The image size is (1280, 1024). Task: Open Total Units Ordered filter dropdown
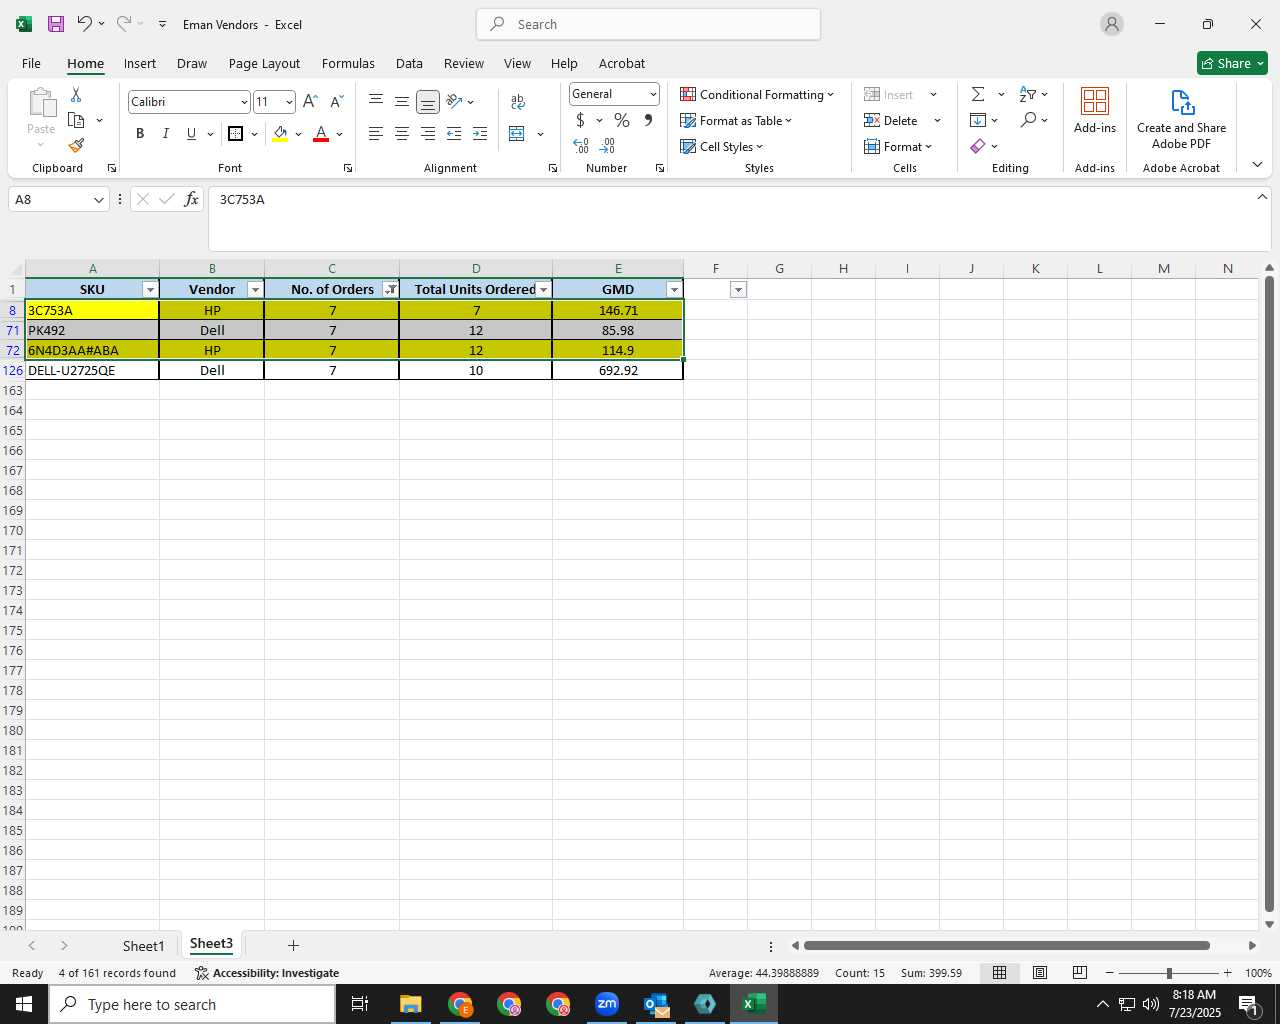tap(543, 289)
